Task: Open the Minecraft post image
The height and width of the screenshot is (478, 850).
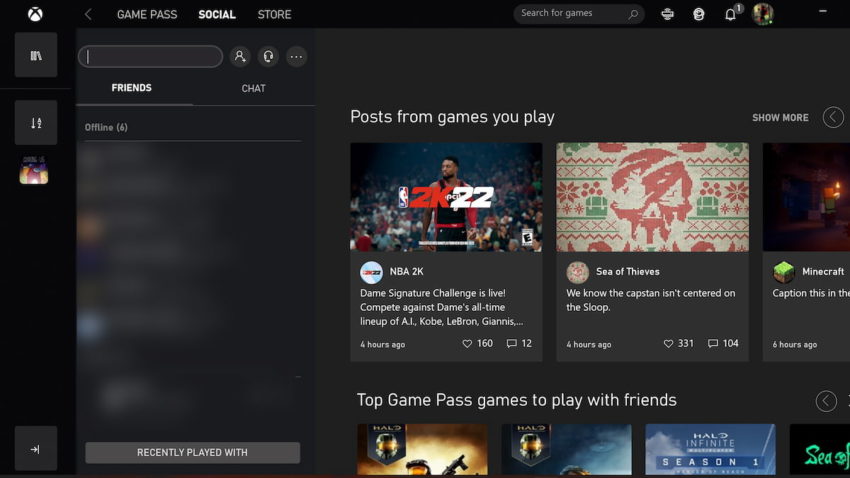Action: coord(806,197)
